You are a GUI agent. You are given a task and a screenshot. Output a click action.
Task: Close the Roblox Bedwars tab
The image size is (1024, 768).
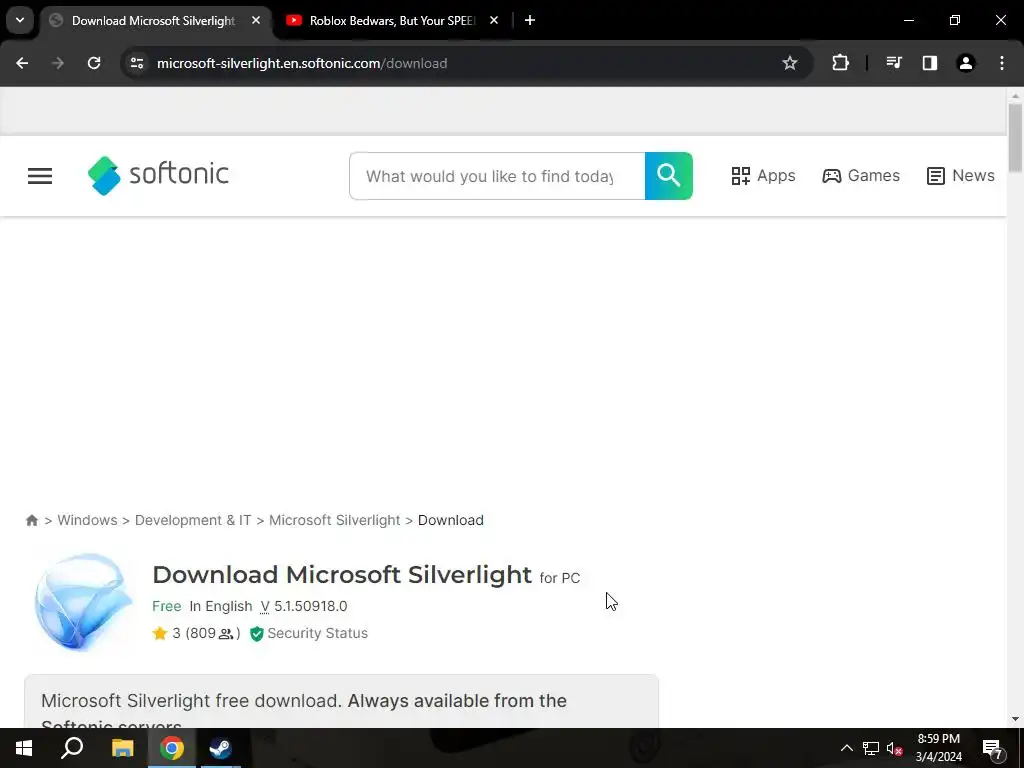tap(494, 21)
